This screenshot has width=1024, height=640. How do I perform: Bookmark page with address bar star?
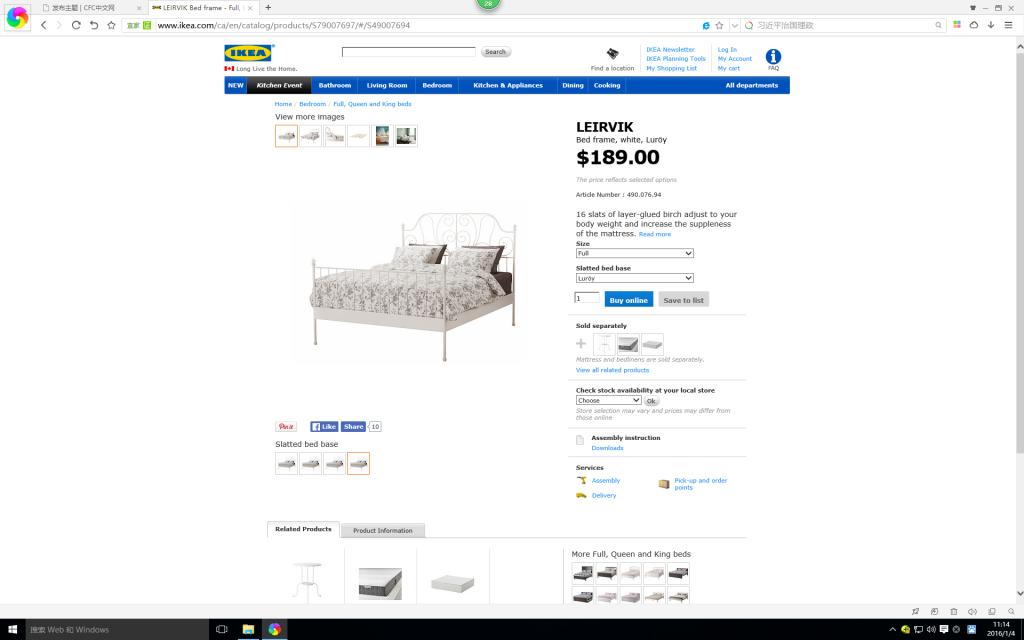719,25
